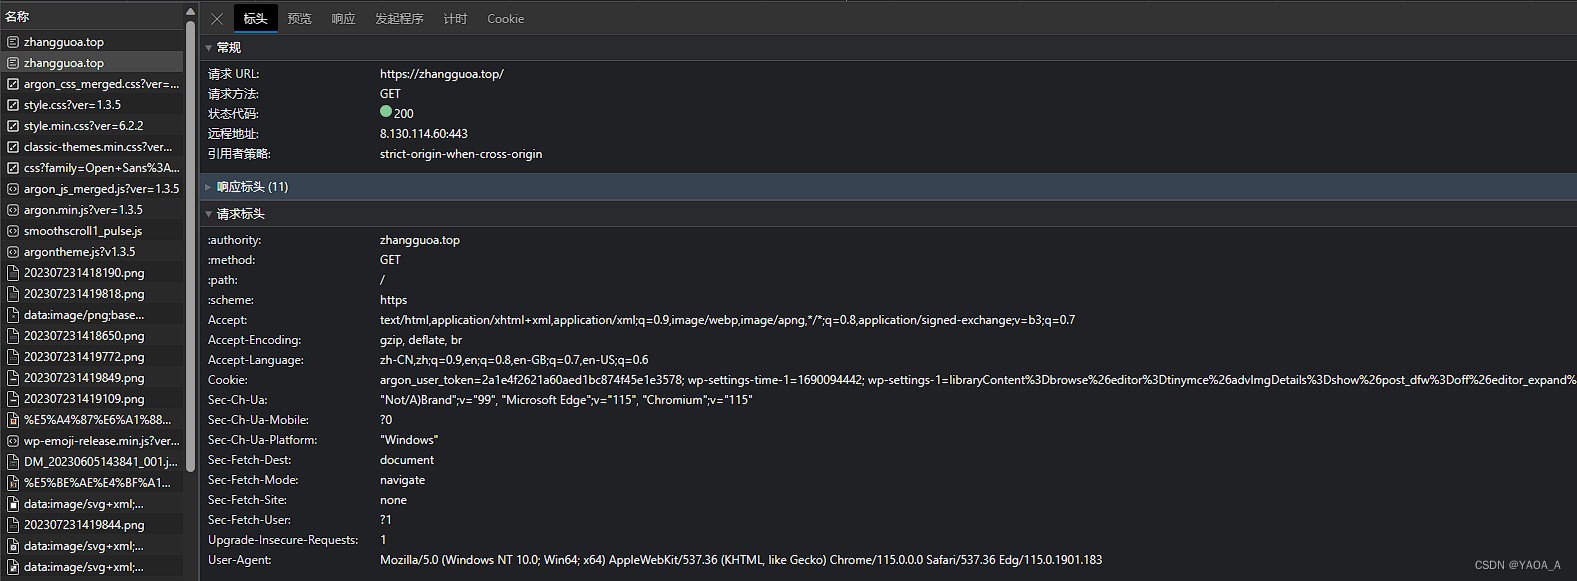Open the 响应 tab

click(343, 19)
